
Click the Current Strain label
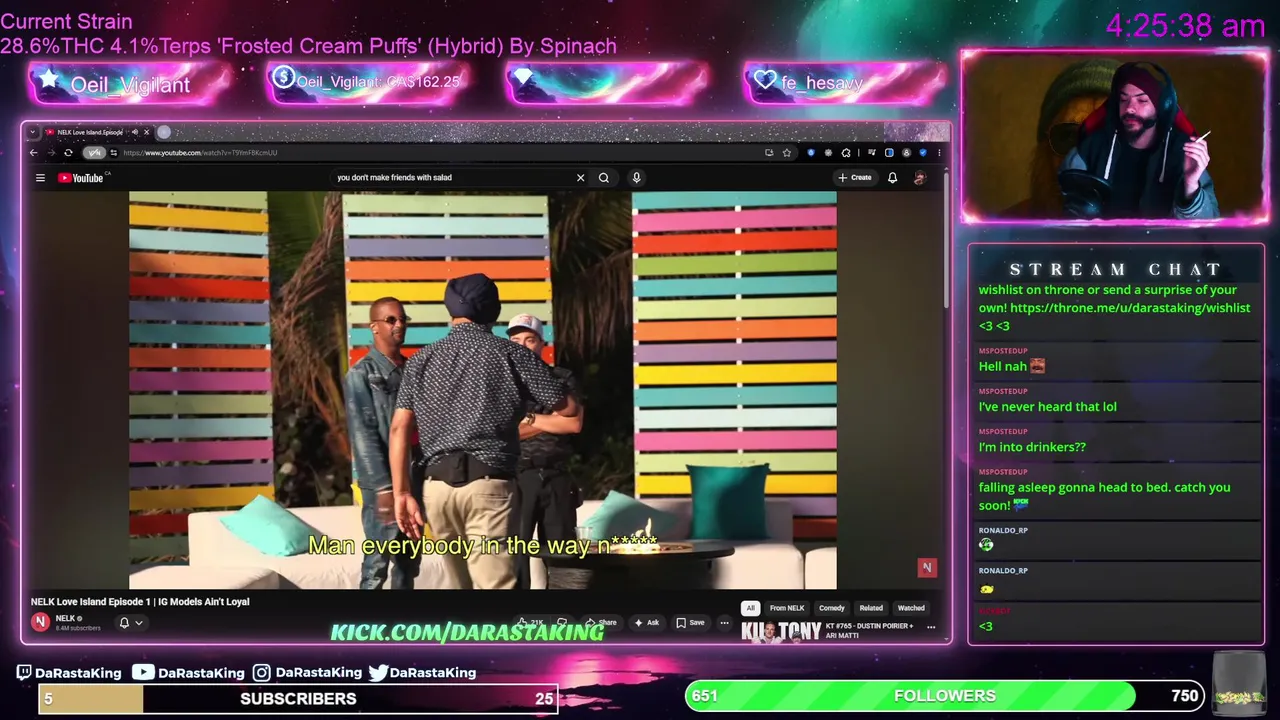66,21
